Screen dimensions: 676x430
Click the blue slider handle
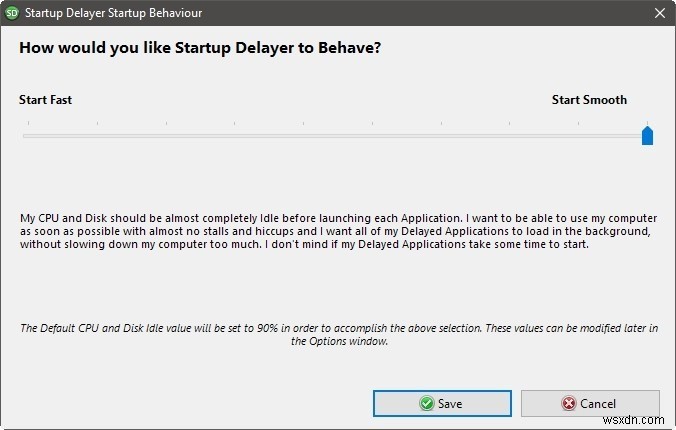[647, 135]
